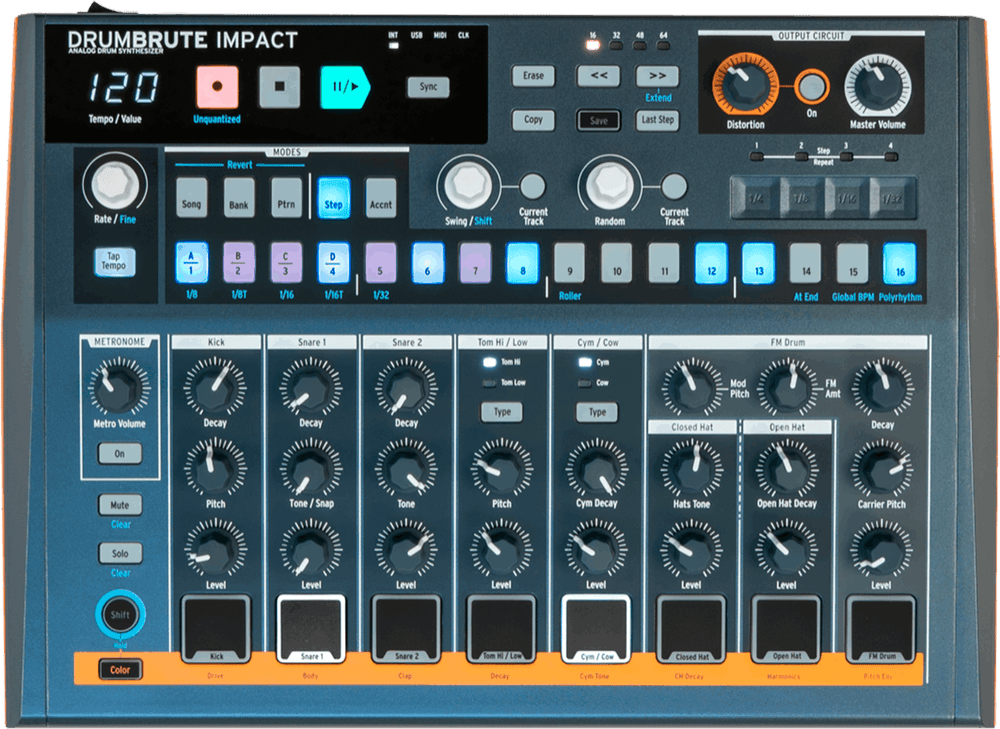Toggle the orange Color button
The width and height of the screenshot is (1000, 729).
coord(120,670)
